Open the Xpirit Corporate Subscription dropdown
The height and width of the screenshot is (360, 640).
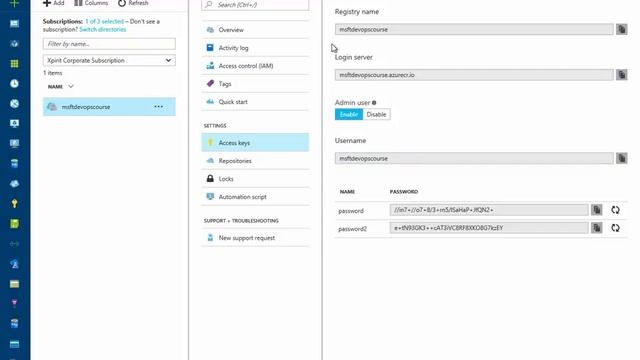tap(109, 60)
